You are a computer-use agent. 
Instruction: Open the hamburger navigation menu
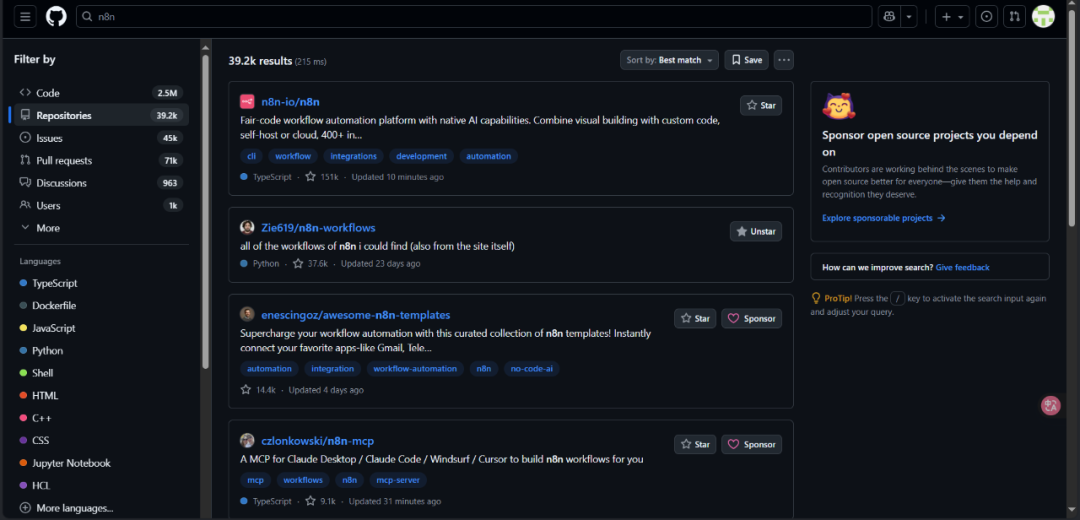coord(25,17)
